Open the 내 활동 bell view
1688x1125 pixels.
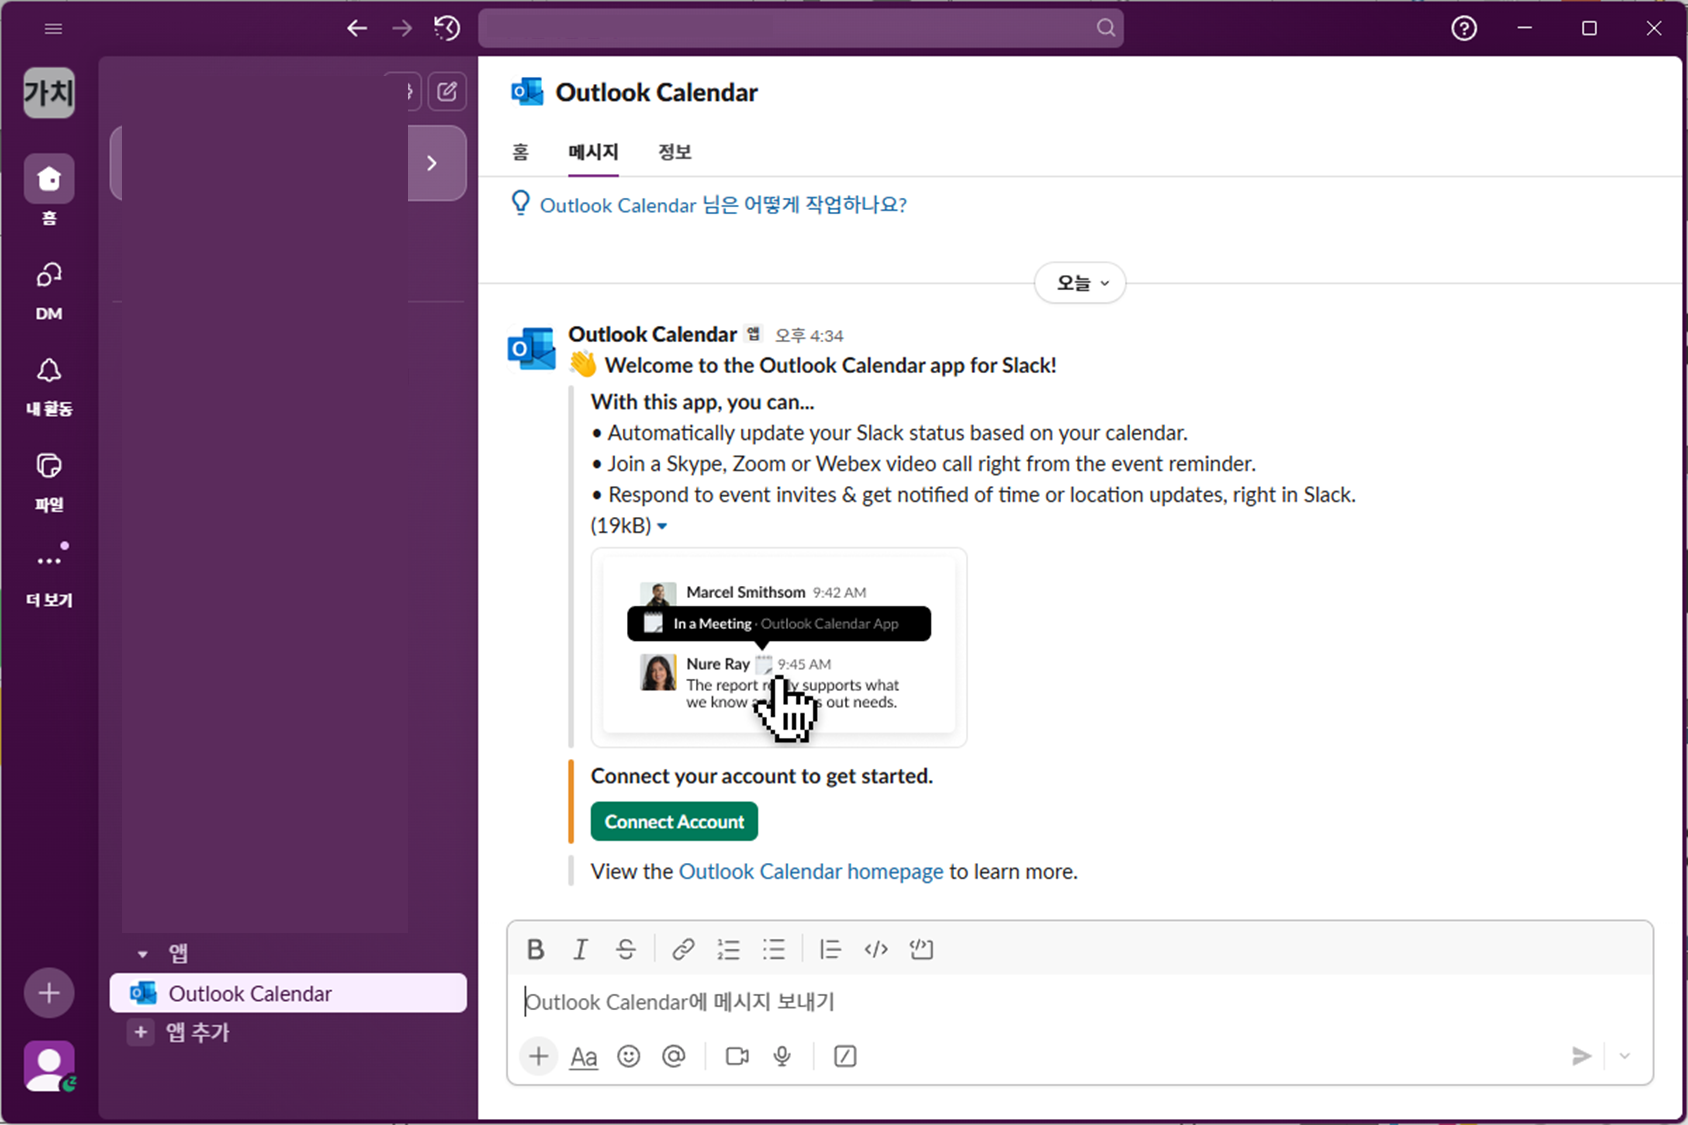(x=49, y=386)
